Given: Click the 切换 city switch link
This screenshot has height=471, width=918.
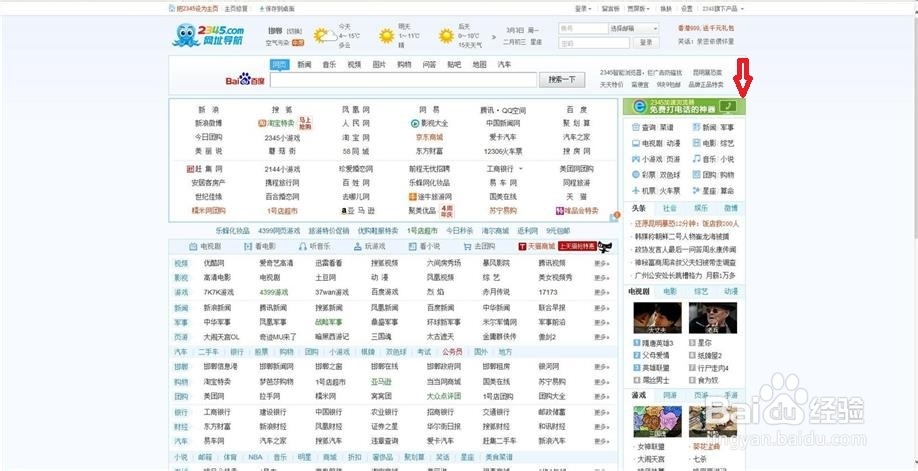Looking at the screenshot, I should (x=294, y=31).
